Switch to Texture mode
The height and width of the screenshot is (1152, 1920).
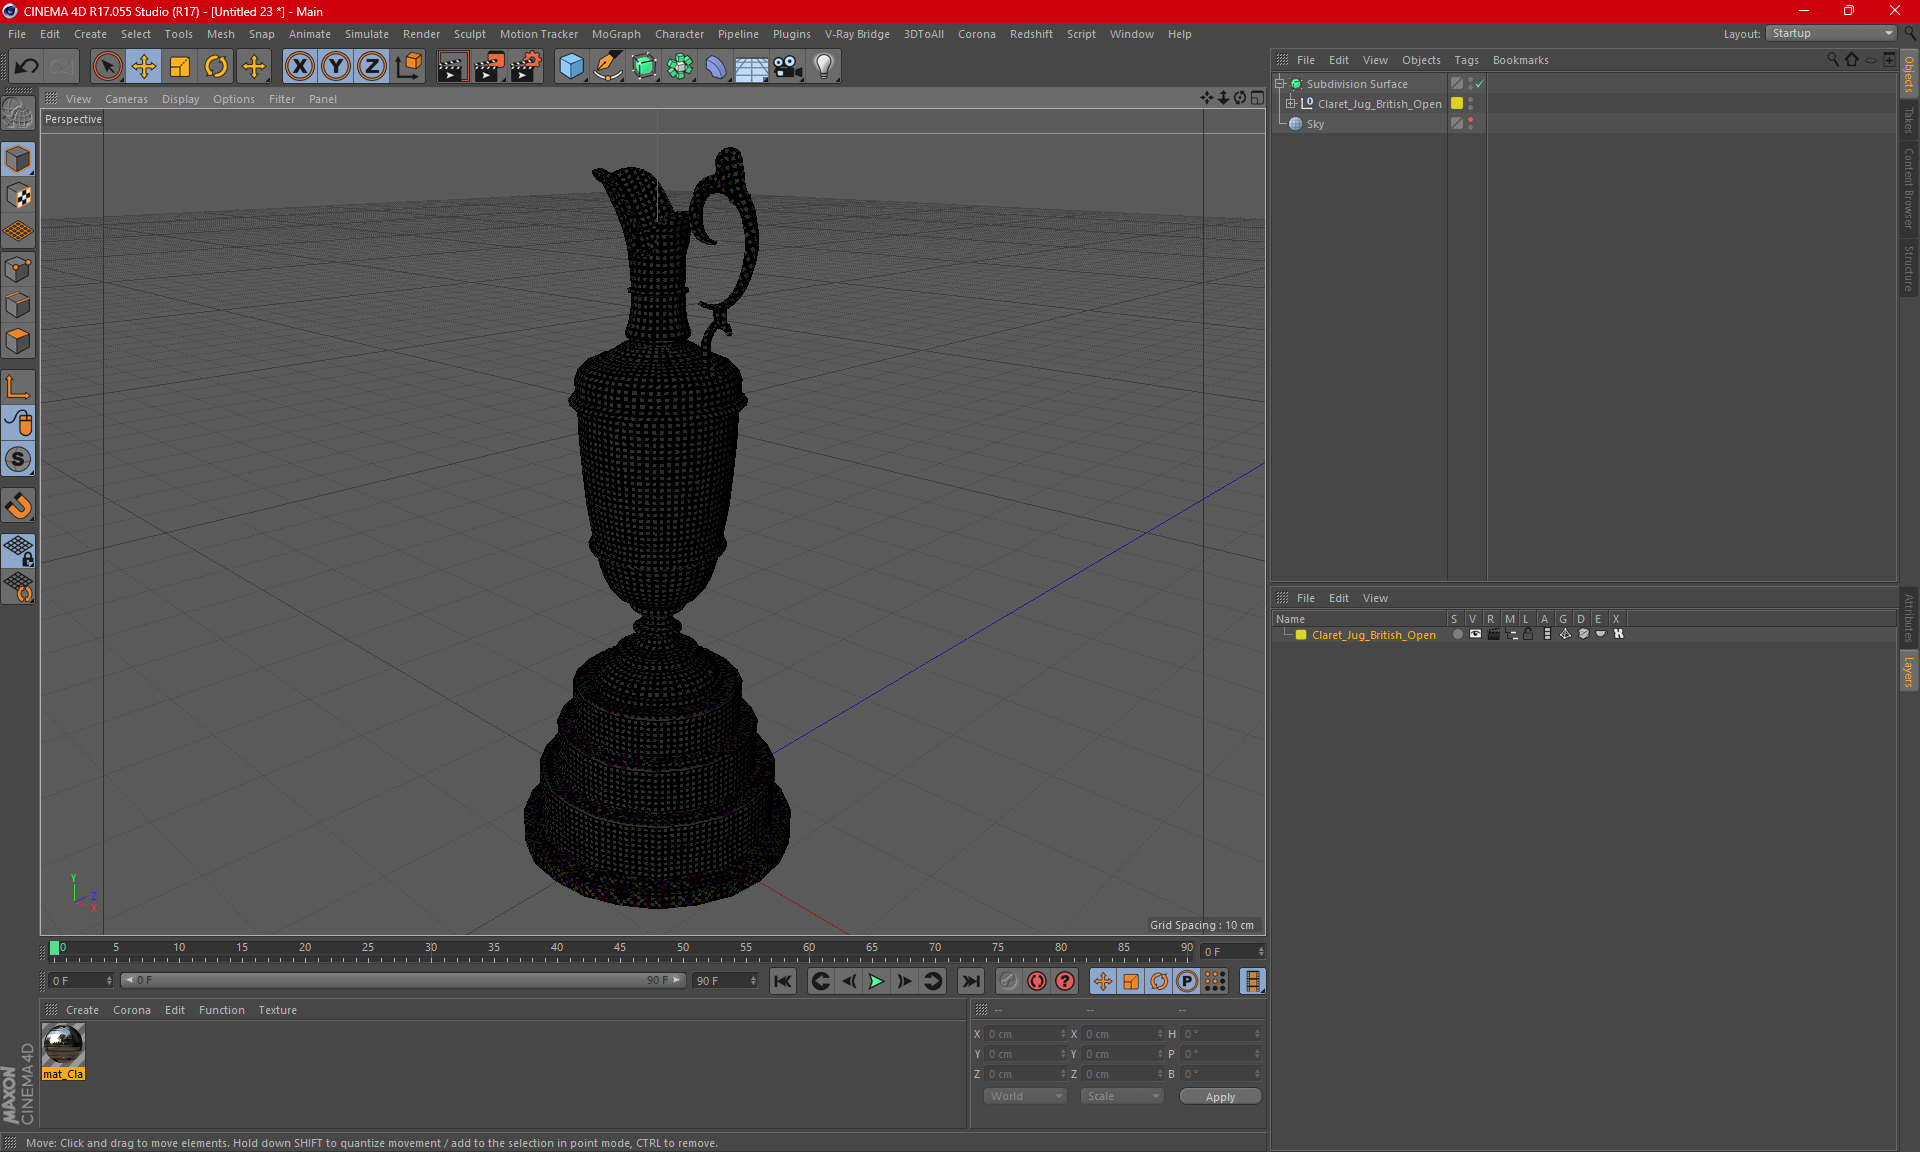click(18, 196)
